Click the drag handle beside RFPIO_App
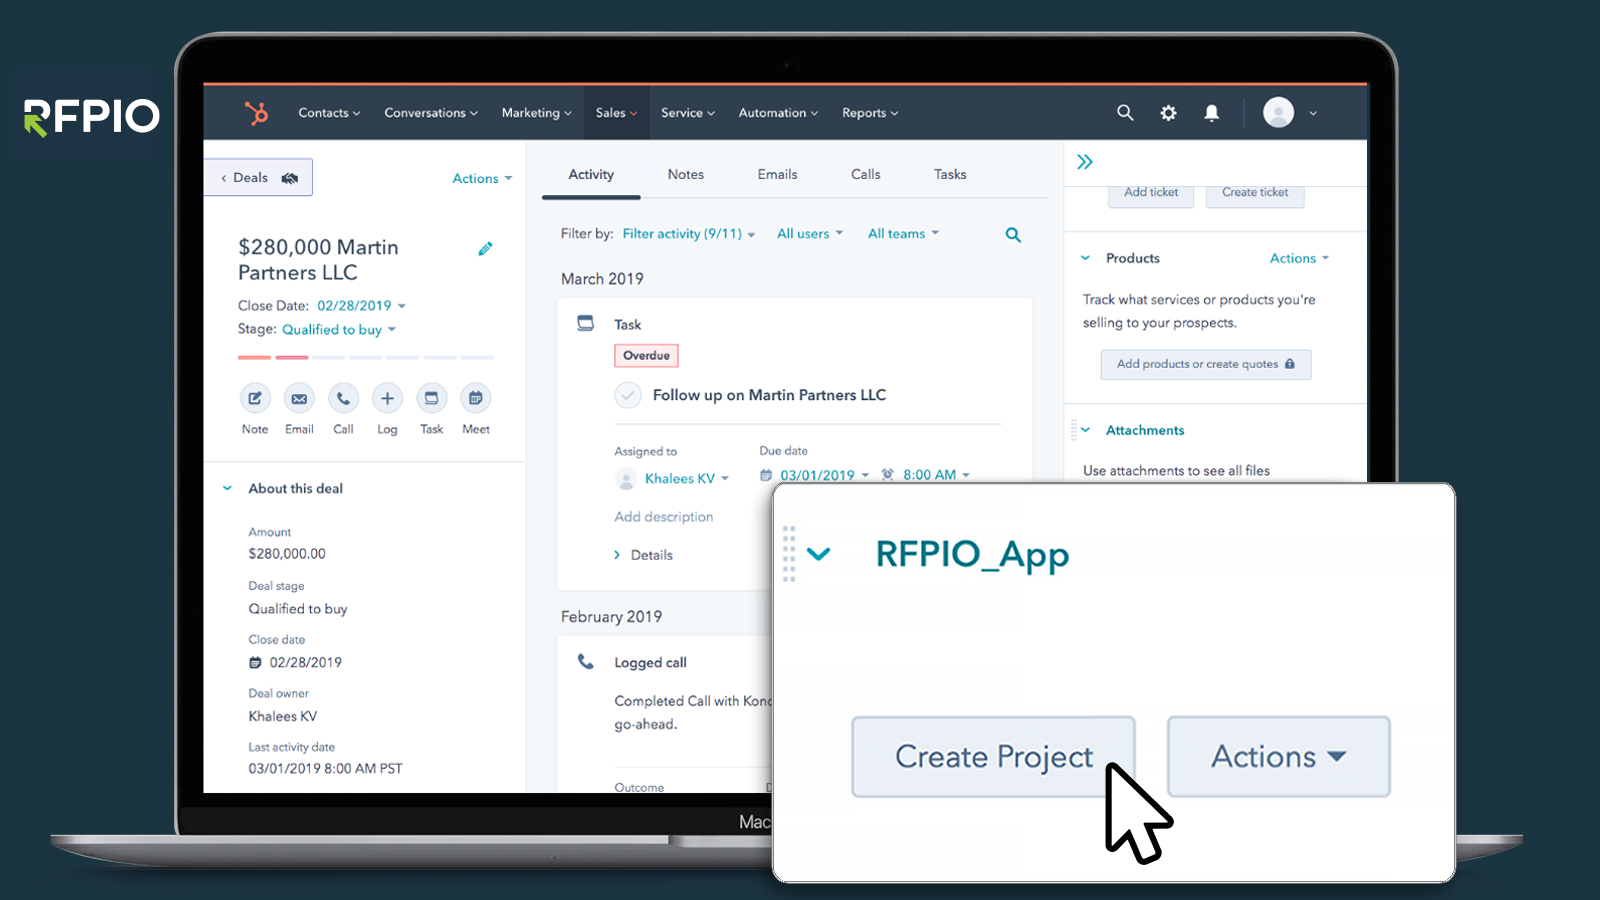1600x900 pixels. click(789, 553)
